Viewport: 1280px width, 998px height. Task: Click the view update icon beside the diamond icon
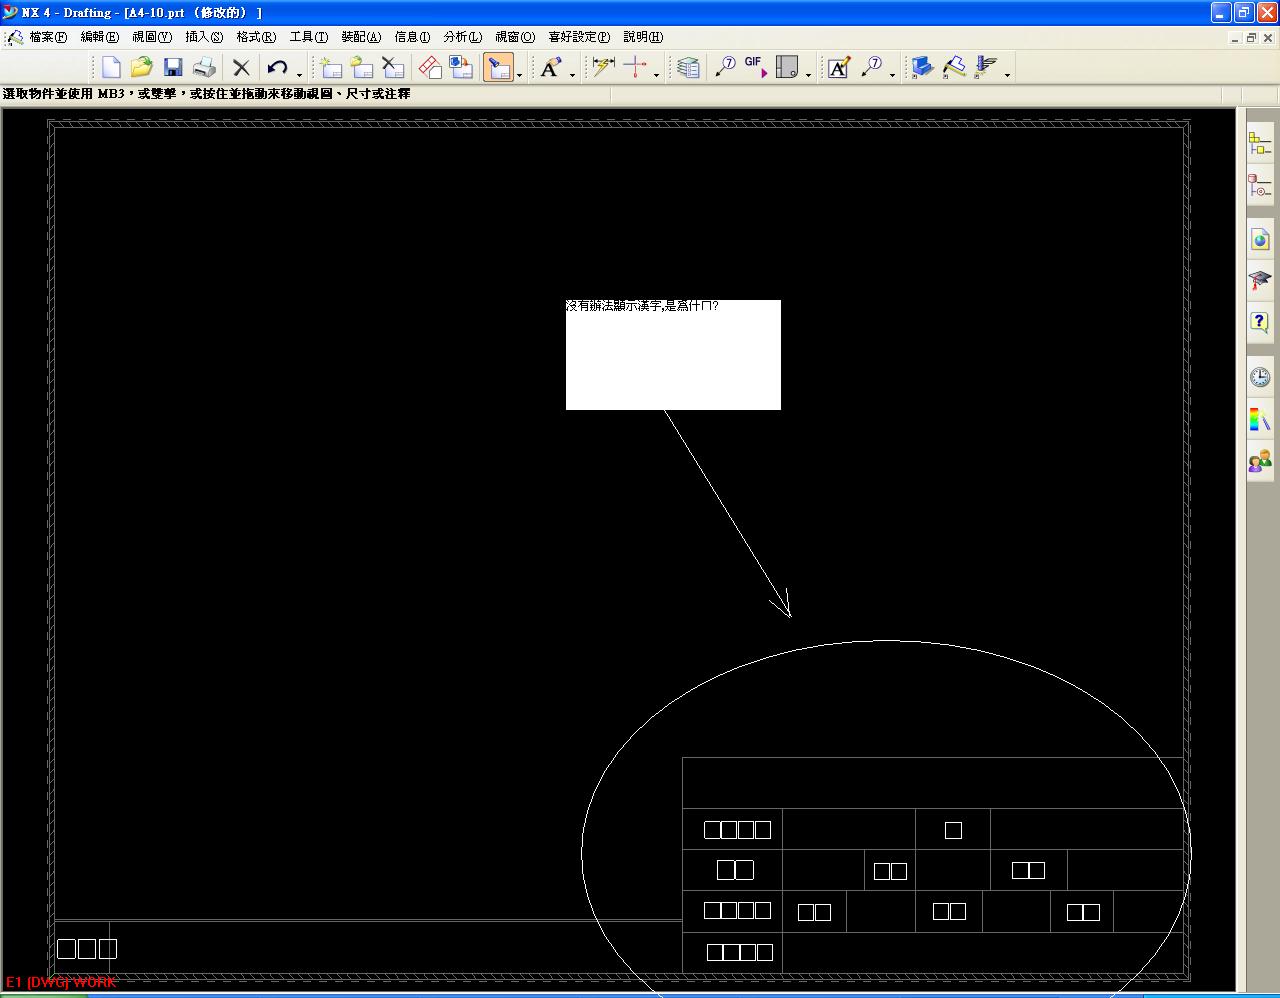[461, 67]
